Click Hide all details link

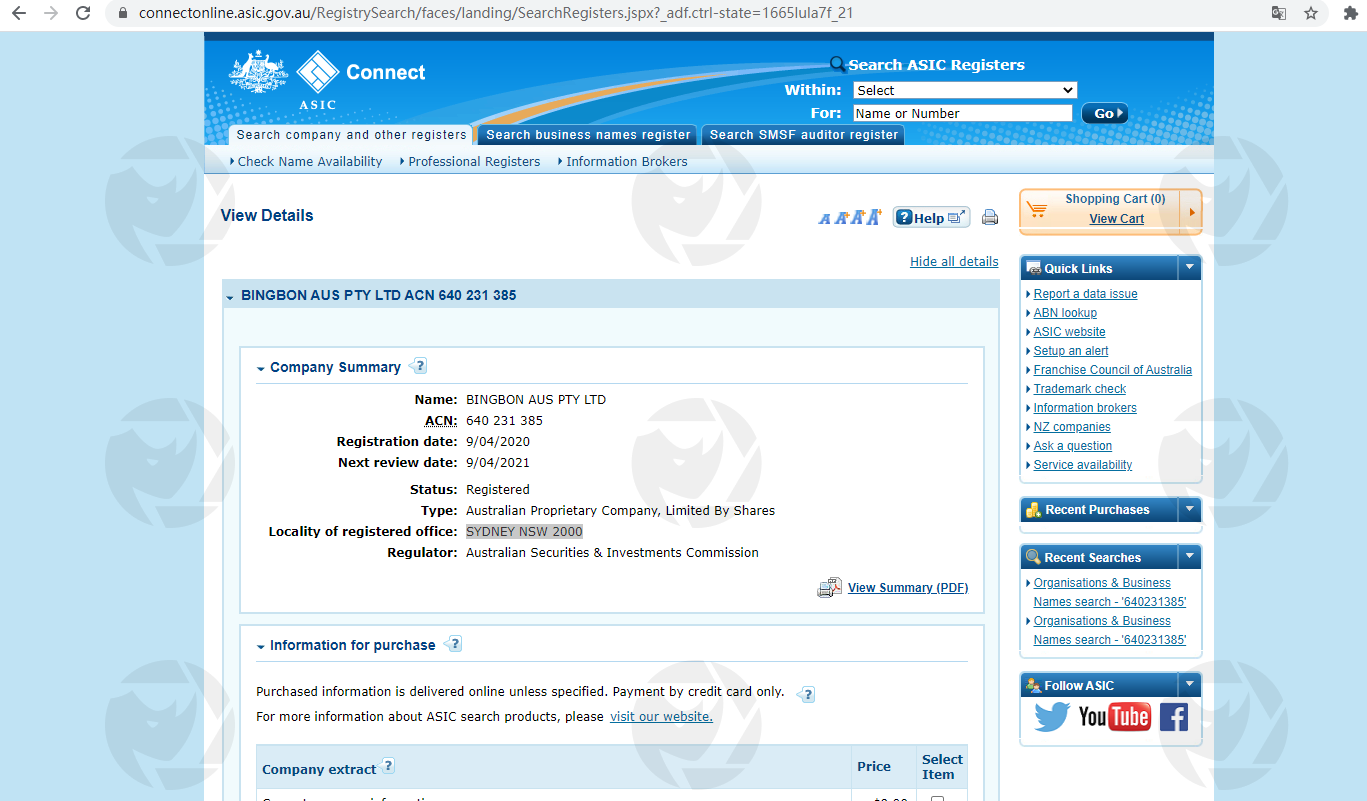coord(954,262)
